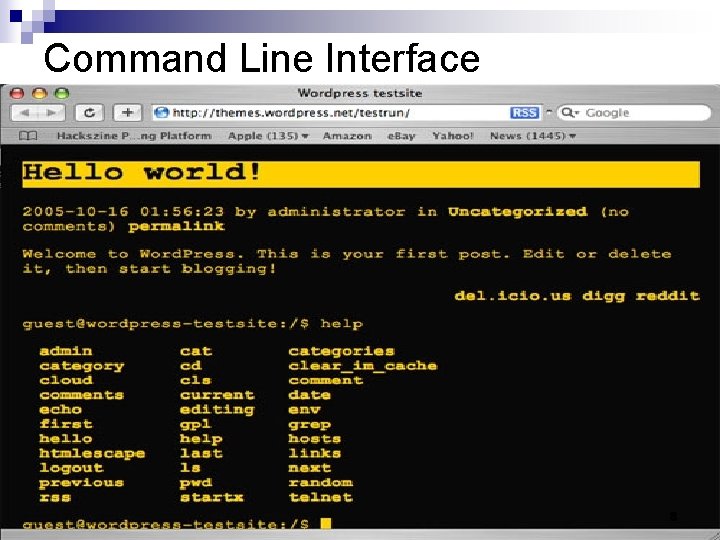720x540 pixels.
Task: Click the gpl command
Action: pos(196,424)
